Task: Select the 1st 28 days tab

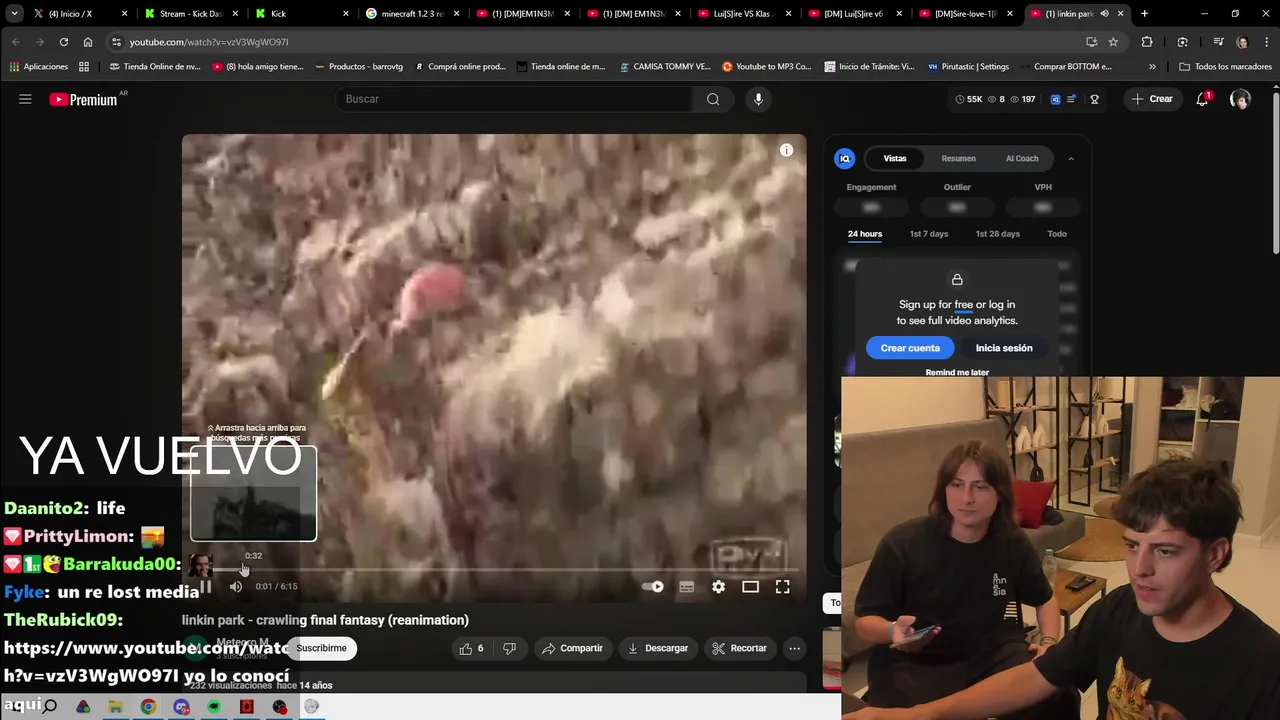Action: click(998, 234)
